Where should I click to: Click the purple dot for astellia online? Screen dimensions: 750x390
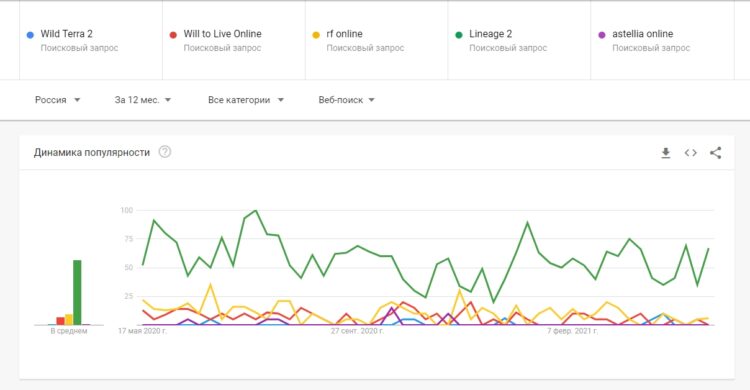[x=602, y=34]
